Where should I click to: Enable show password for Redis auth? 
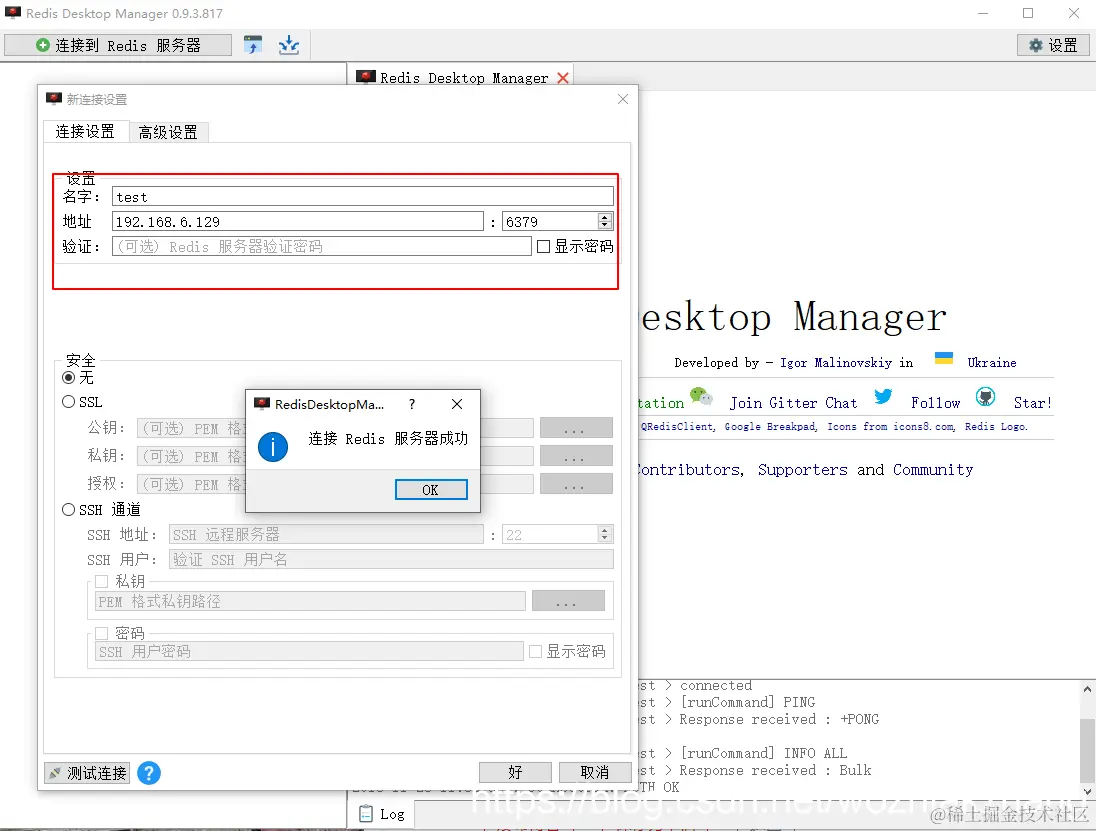coord(543,247)
